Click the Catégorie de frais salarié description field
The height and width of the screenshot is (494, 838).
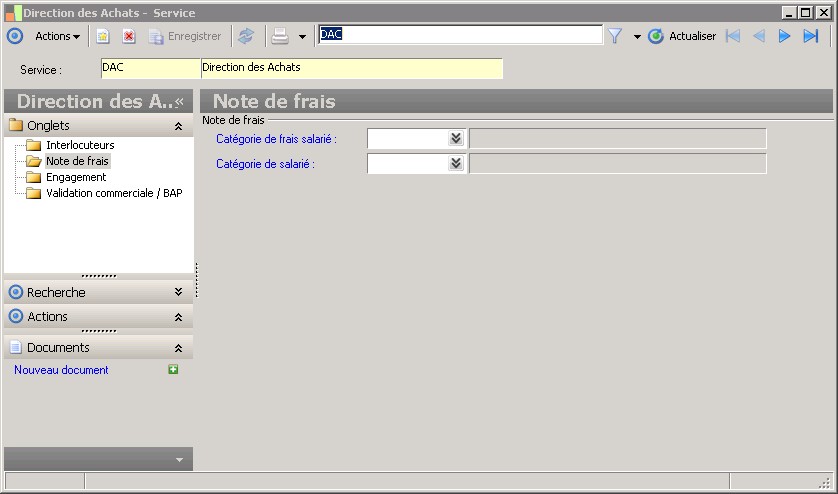[x=618, y=138]
